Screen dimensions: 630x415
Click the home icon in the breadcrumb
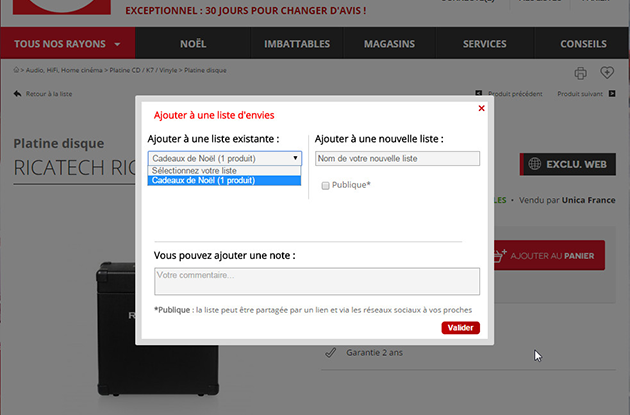(17, 71)
